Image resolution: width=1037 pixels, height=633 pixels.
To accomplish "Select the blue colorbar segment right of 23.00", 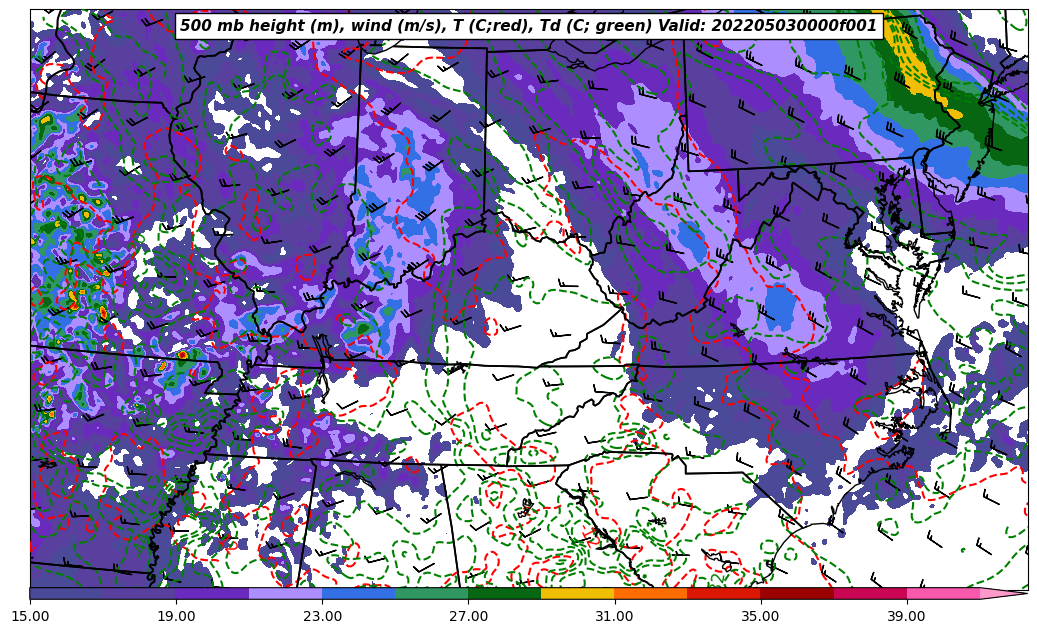I will click(358, 593).
